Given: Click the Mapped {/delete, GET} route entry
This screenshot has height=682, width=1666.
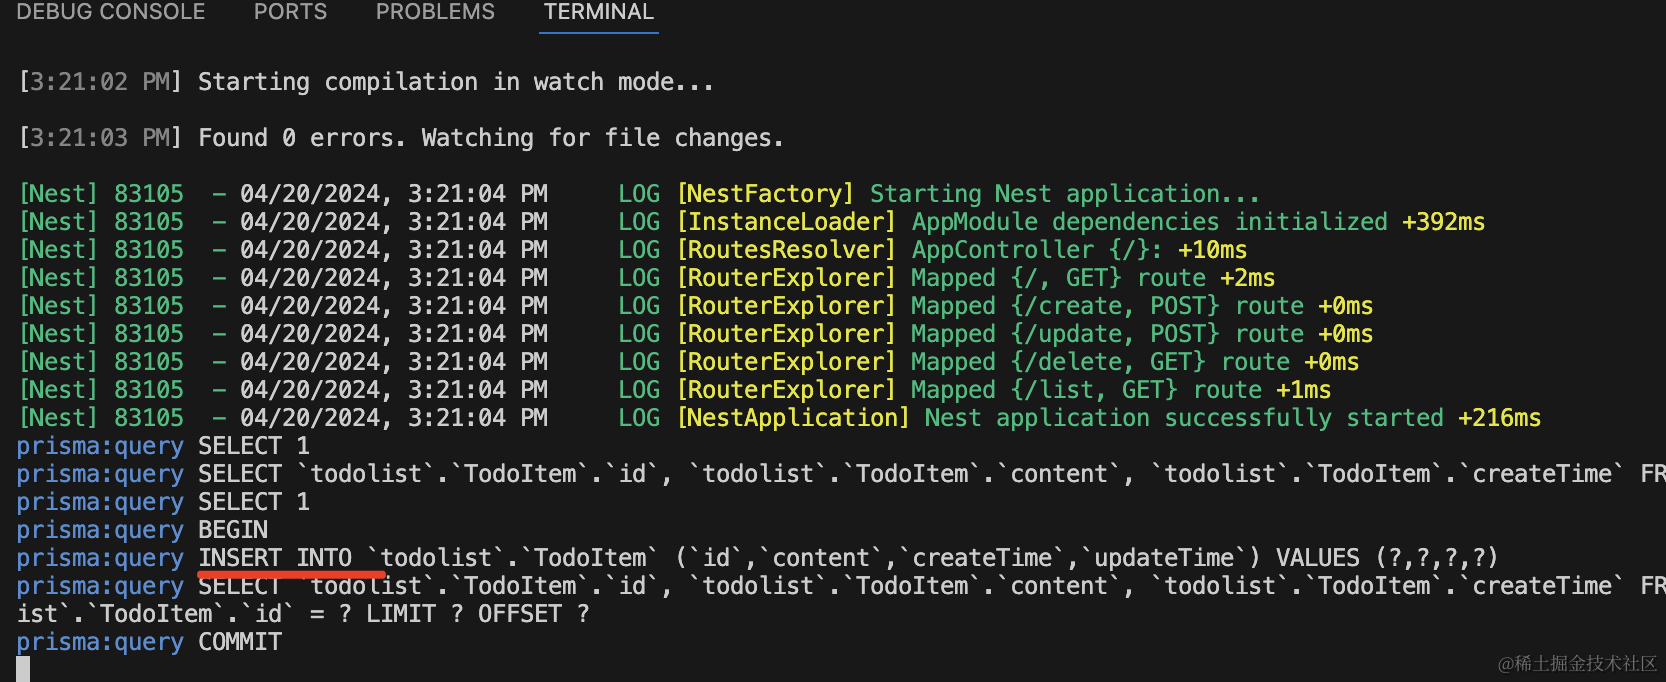Looking at the screenshot, I should click(1134, 362).
